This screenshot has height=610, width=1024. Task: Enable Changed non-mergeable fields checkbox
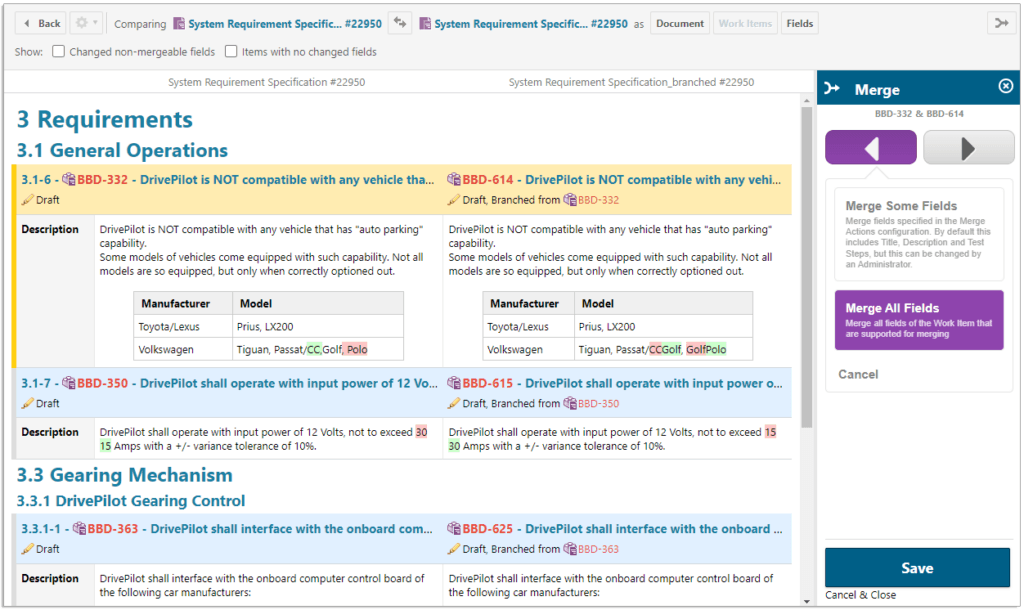click(x=59, y=52)
